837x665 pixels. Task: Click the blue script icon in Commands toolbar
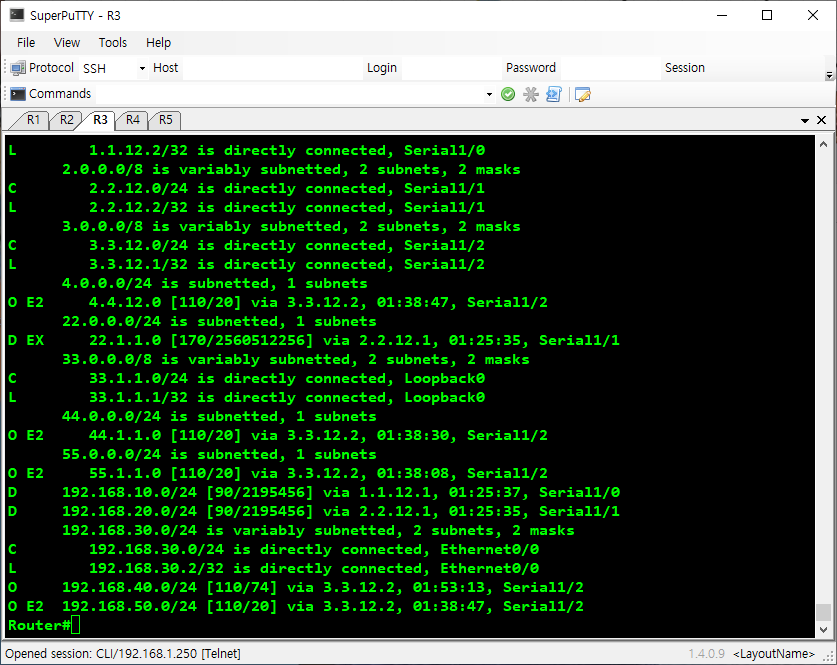click(554, 94)
